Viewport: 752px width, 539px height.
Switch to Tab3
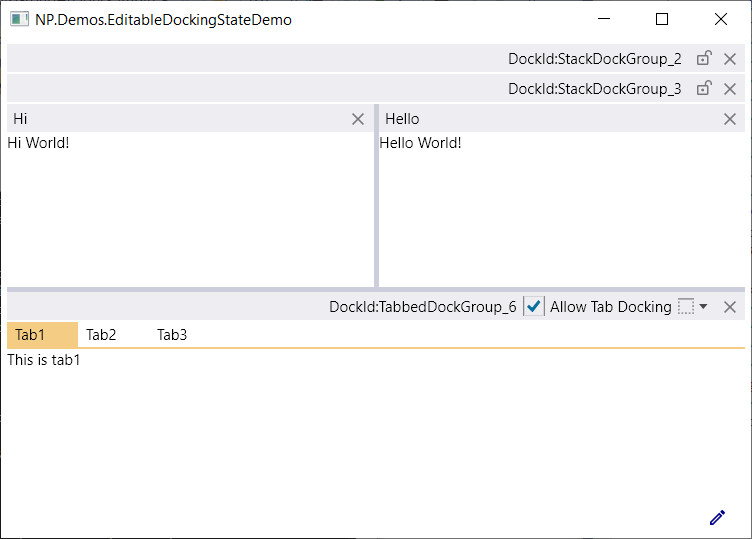point(172,335)
